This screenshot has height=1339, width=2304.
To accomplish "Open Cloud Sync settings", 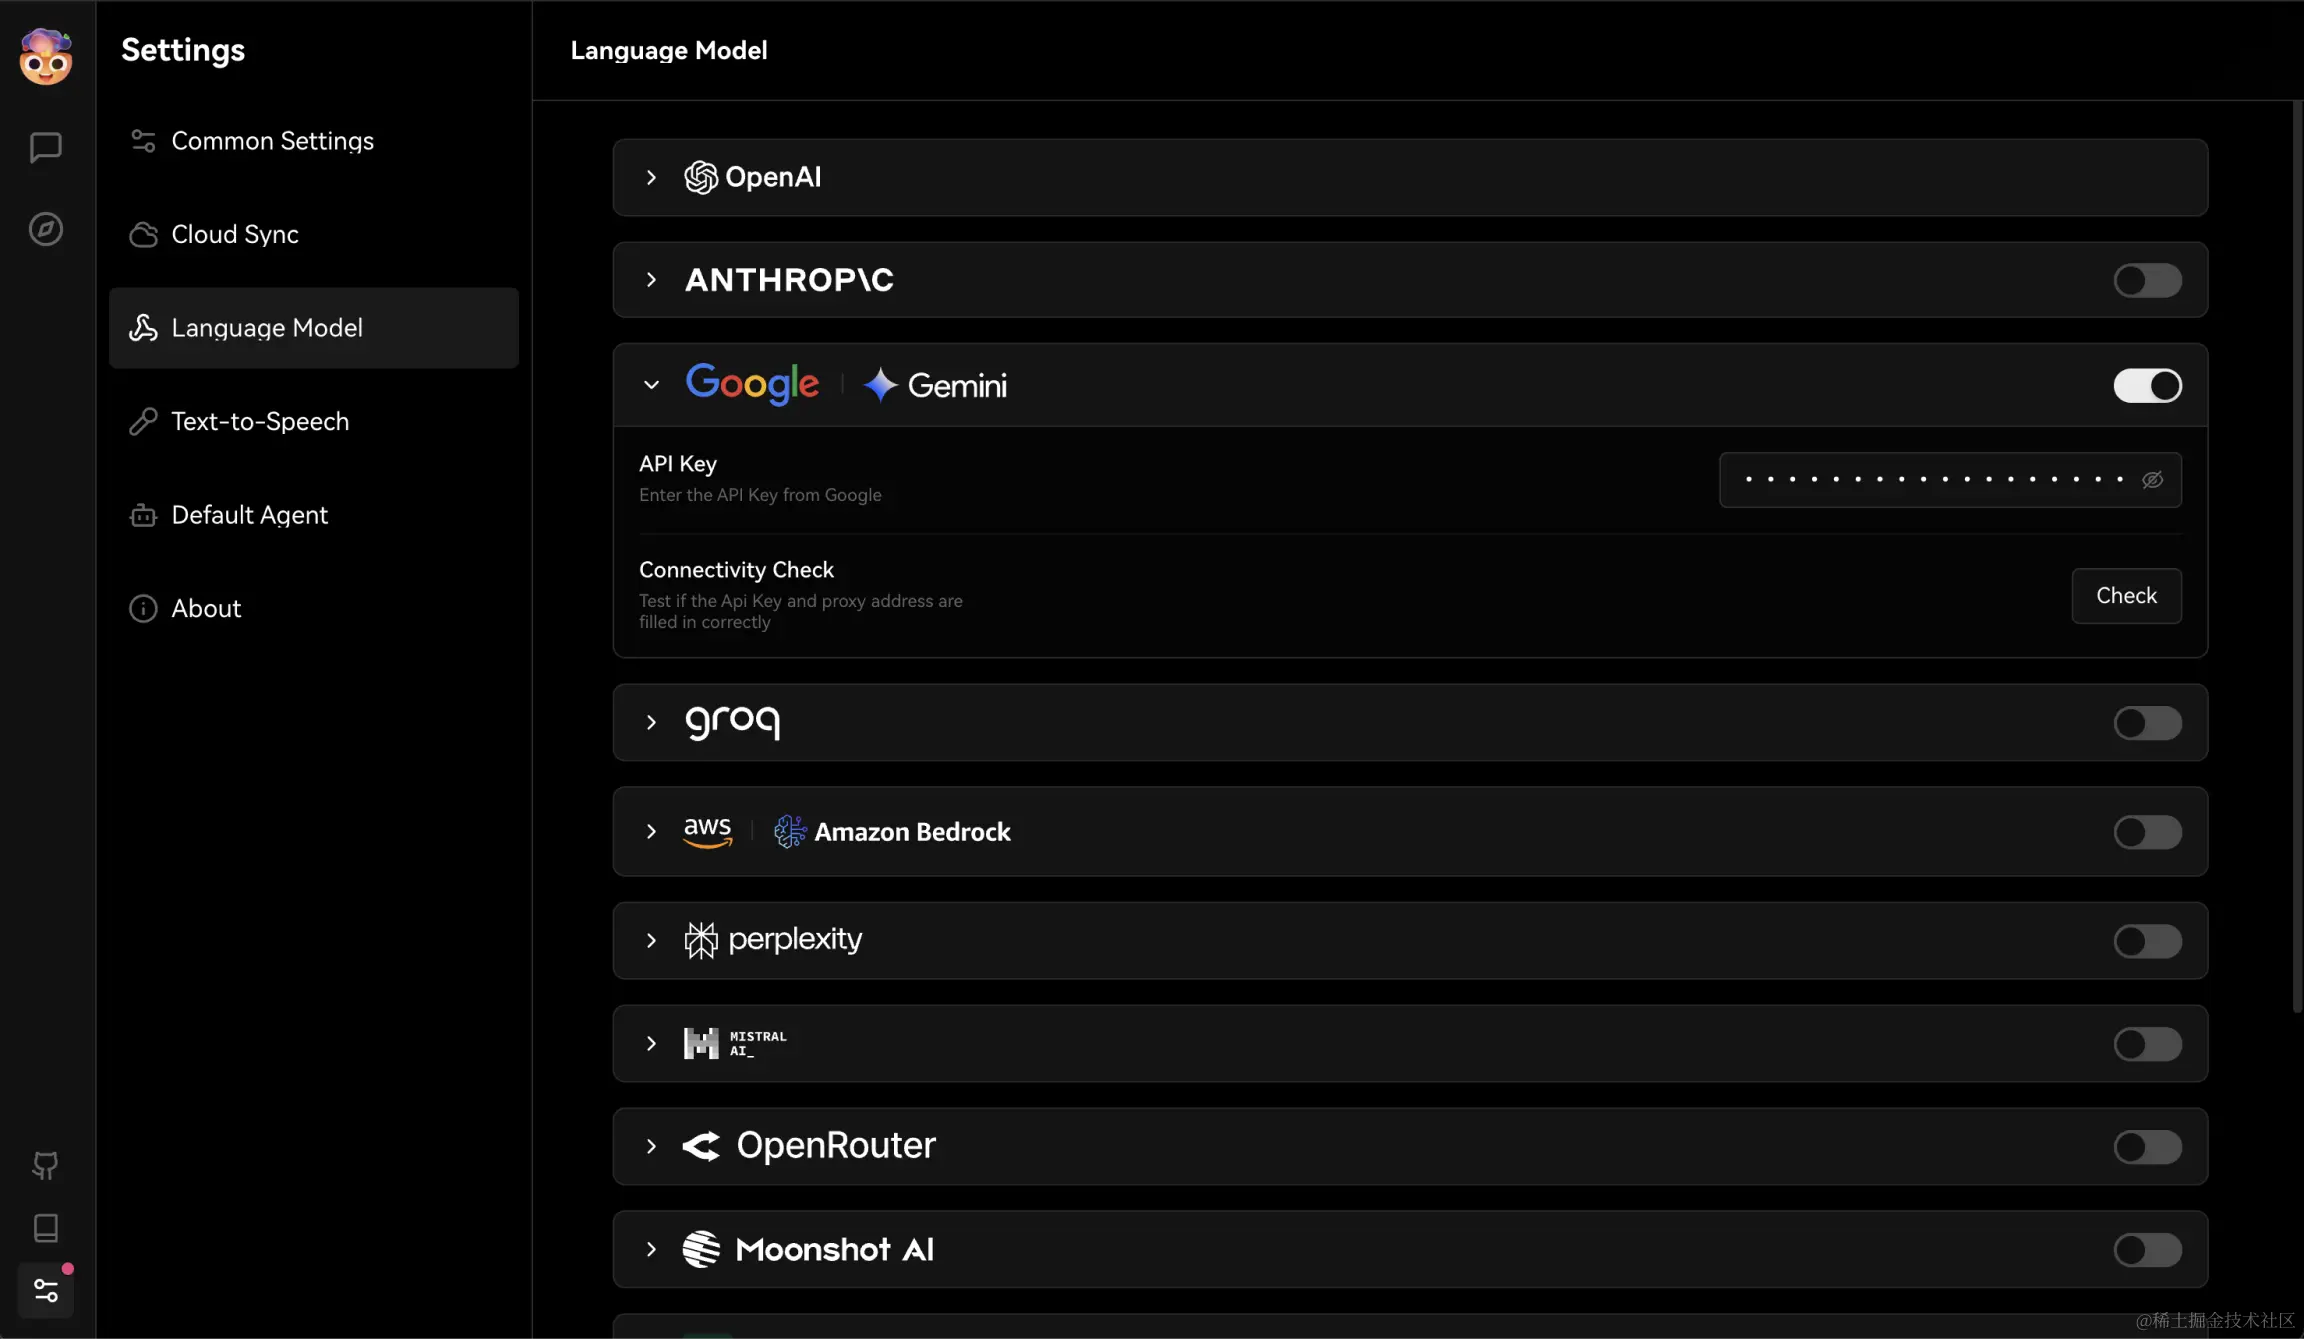I will coord(234,234).
